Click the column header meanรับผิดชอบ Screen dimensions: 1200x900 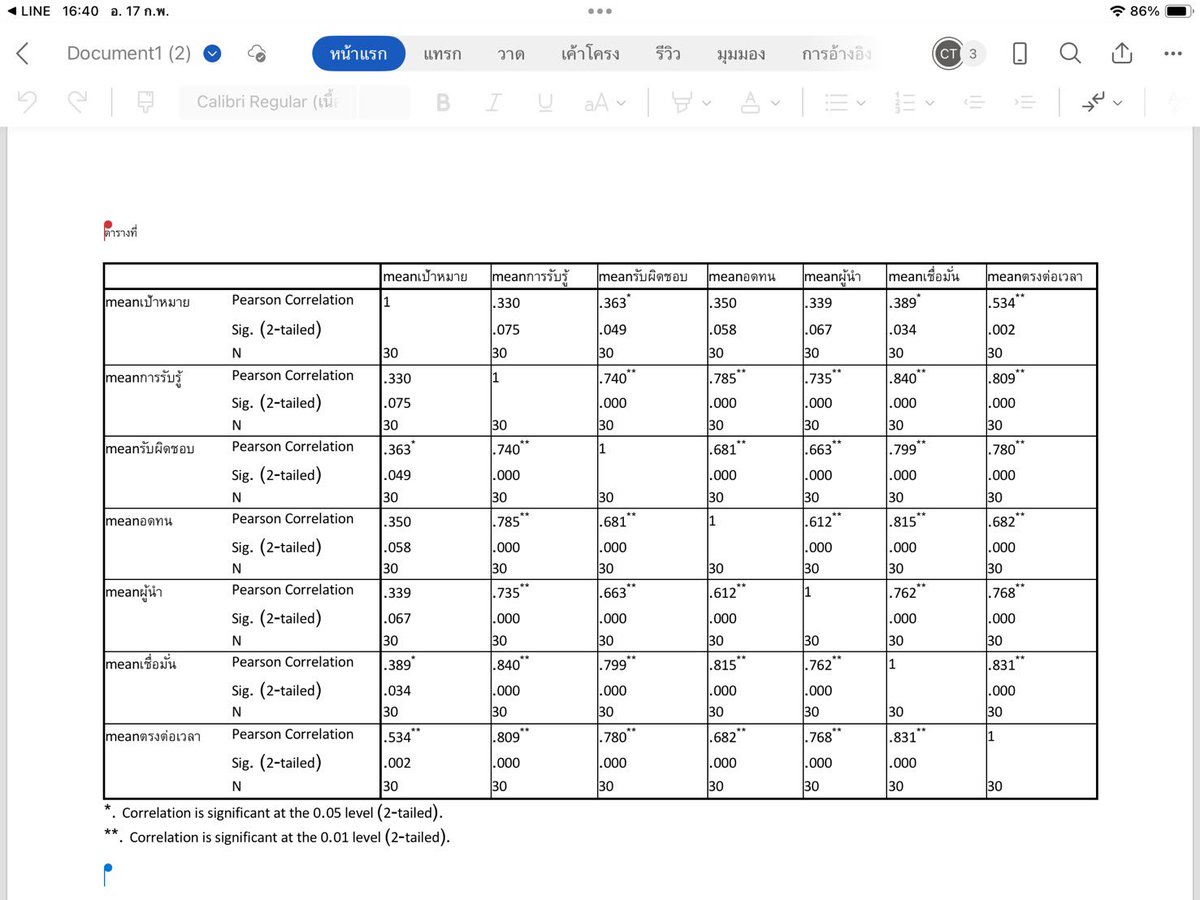point(643,277)
